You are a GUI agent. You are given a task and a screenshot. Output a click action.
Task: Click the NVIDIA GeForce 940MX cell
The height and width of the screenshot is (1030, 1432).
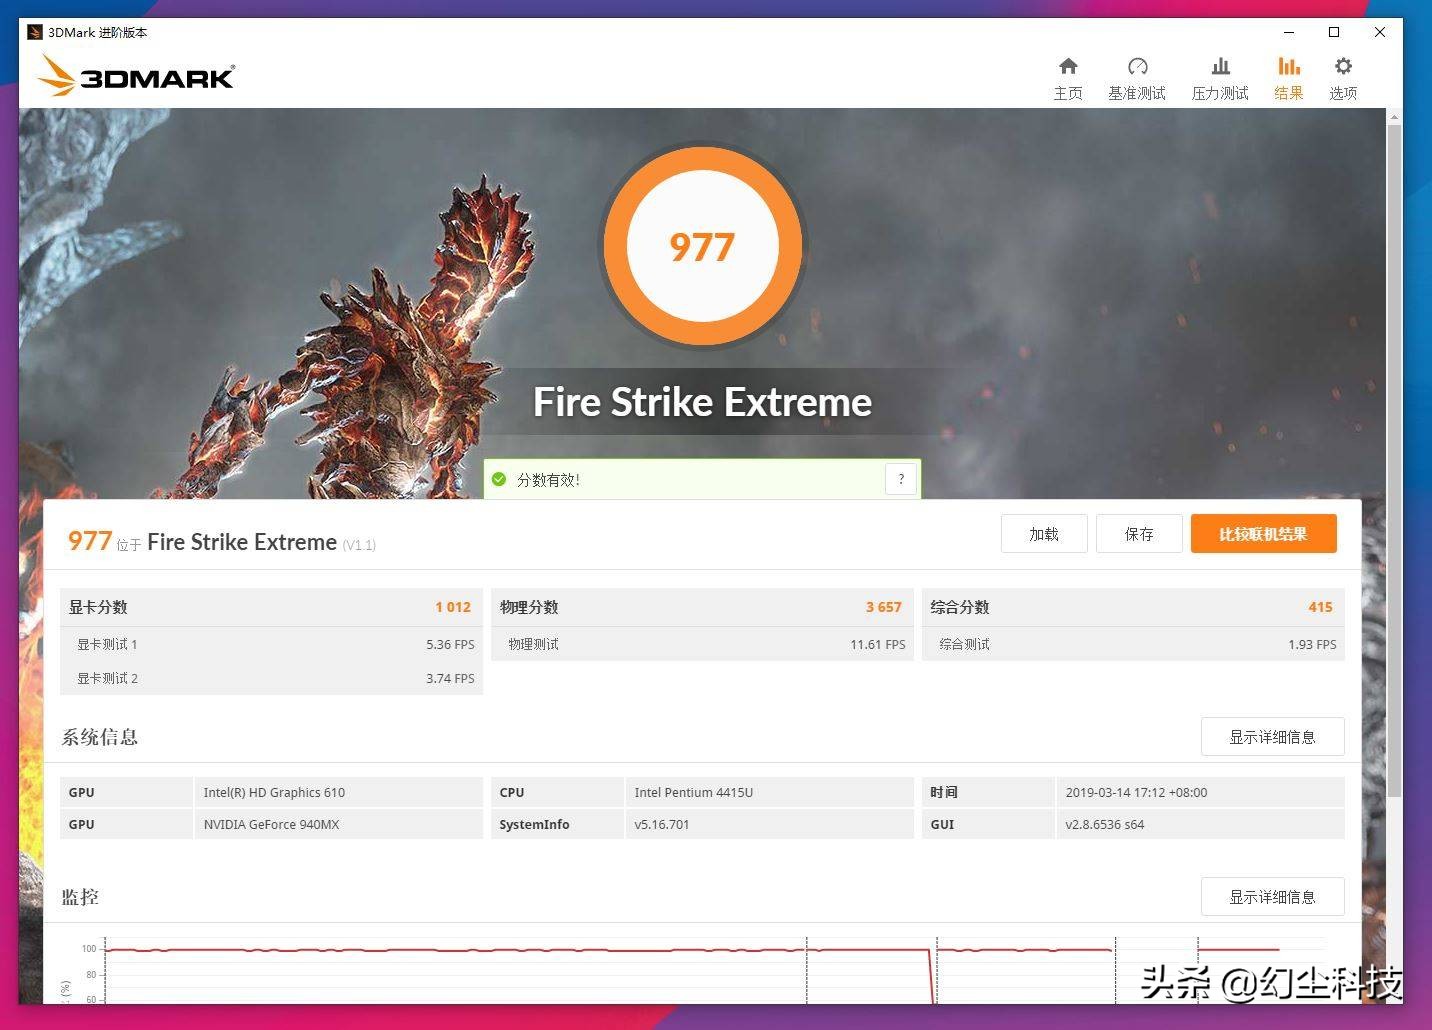338,824
